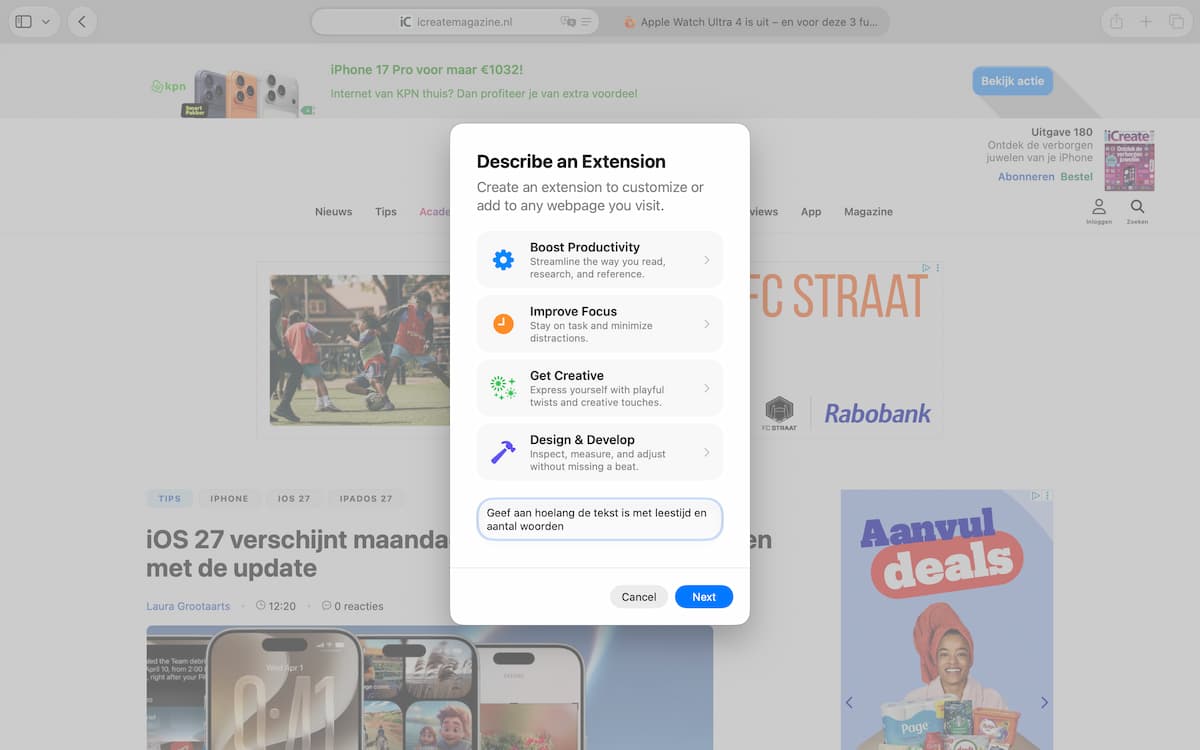Open the sidebar dropdown arrow in toolbar

(x=46, y=22)
